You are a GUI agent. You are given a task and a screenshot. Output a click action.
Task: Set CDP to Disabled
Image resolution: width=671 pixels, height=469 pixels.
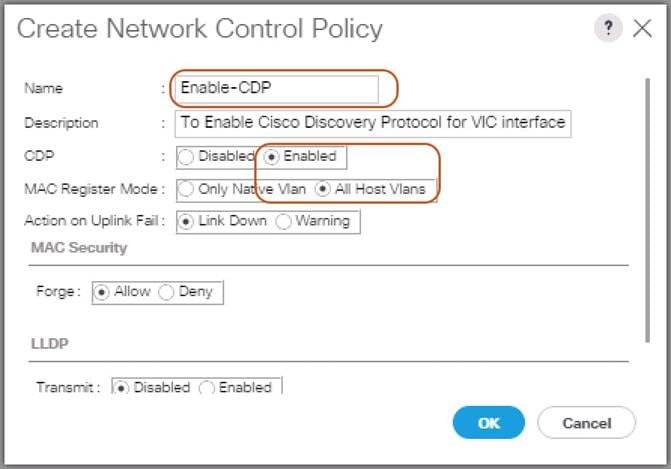(x=186, y=156)
